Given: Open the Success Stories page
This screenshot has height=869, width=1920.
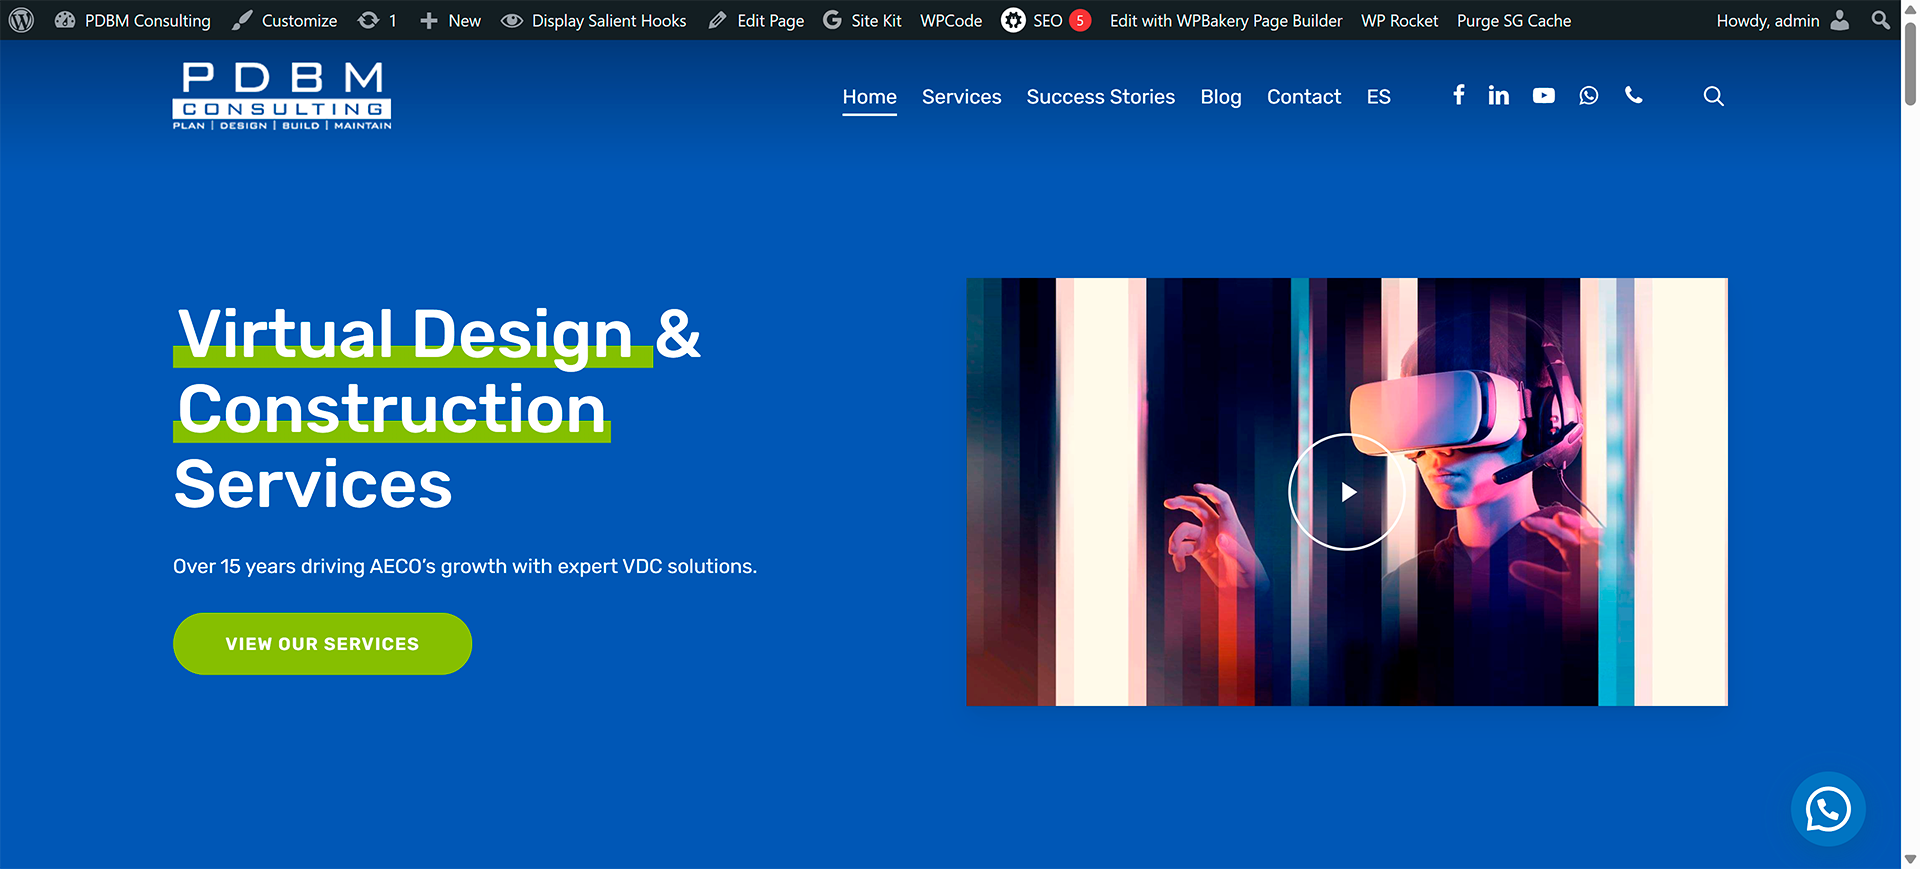Looking at the screenshot, I should (x=1100, y=97).
